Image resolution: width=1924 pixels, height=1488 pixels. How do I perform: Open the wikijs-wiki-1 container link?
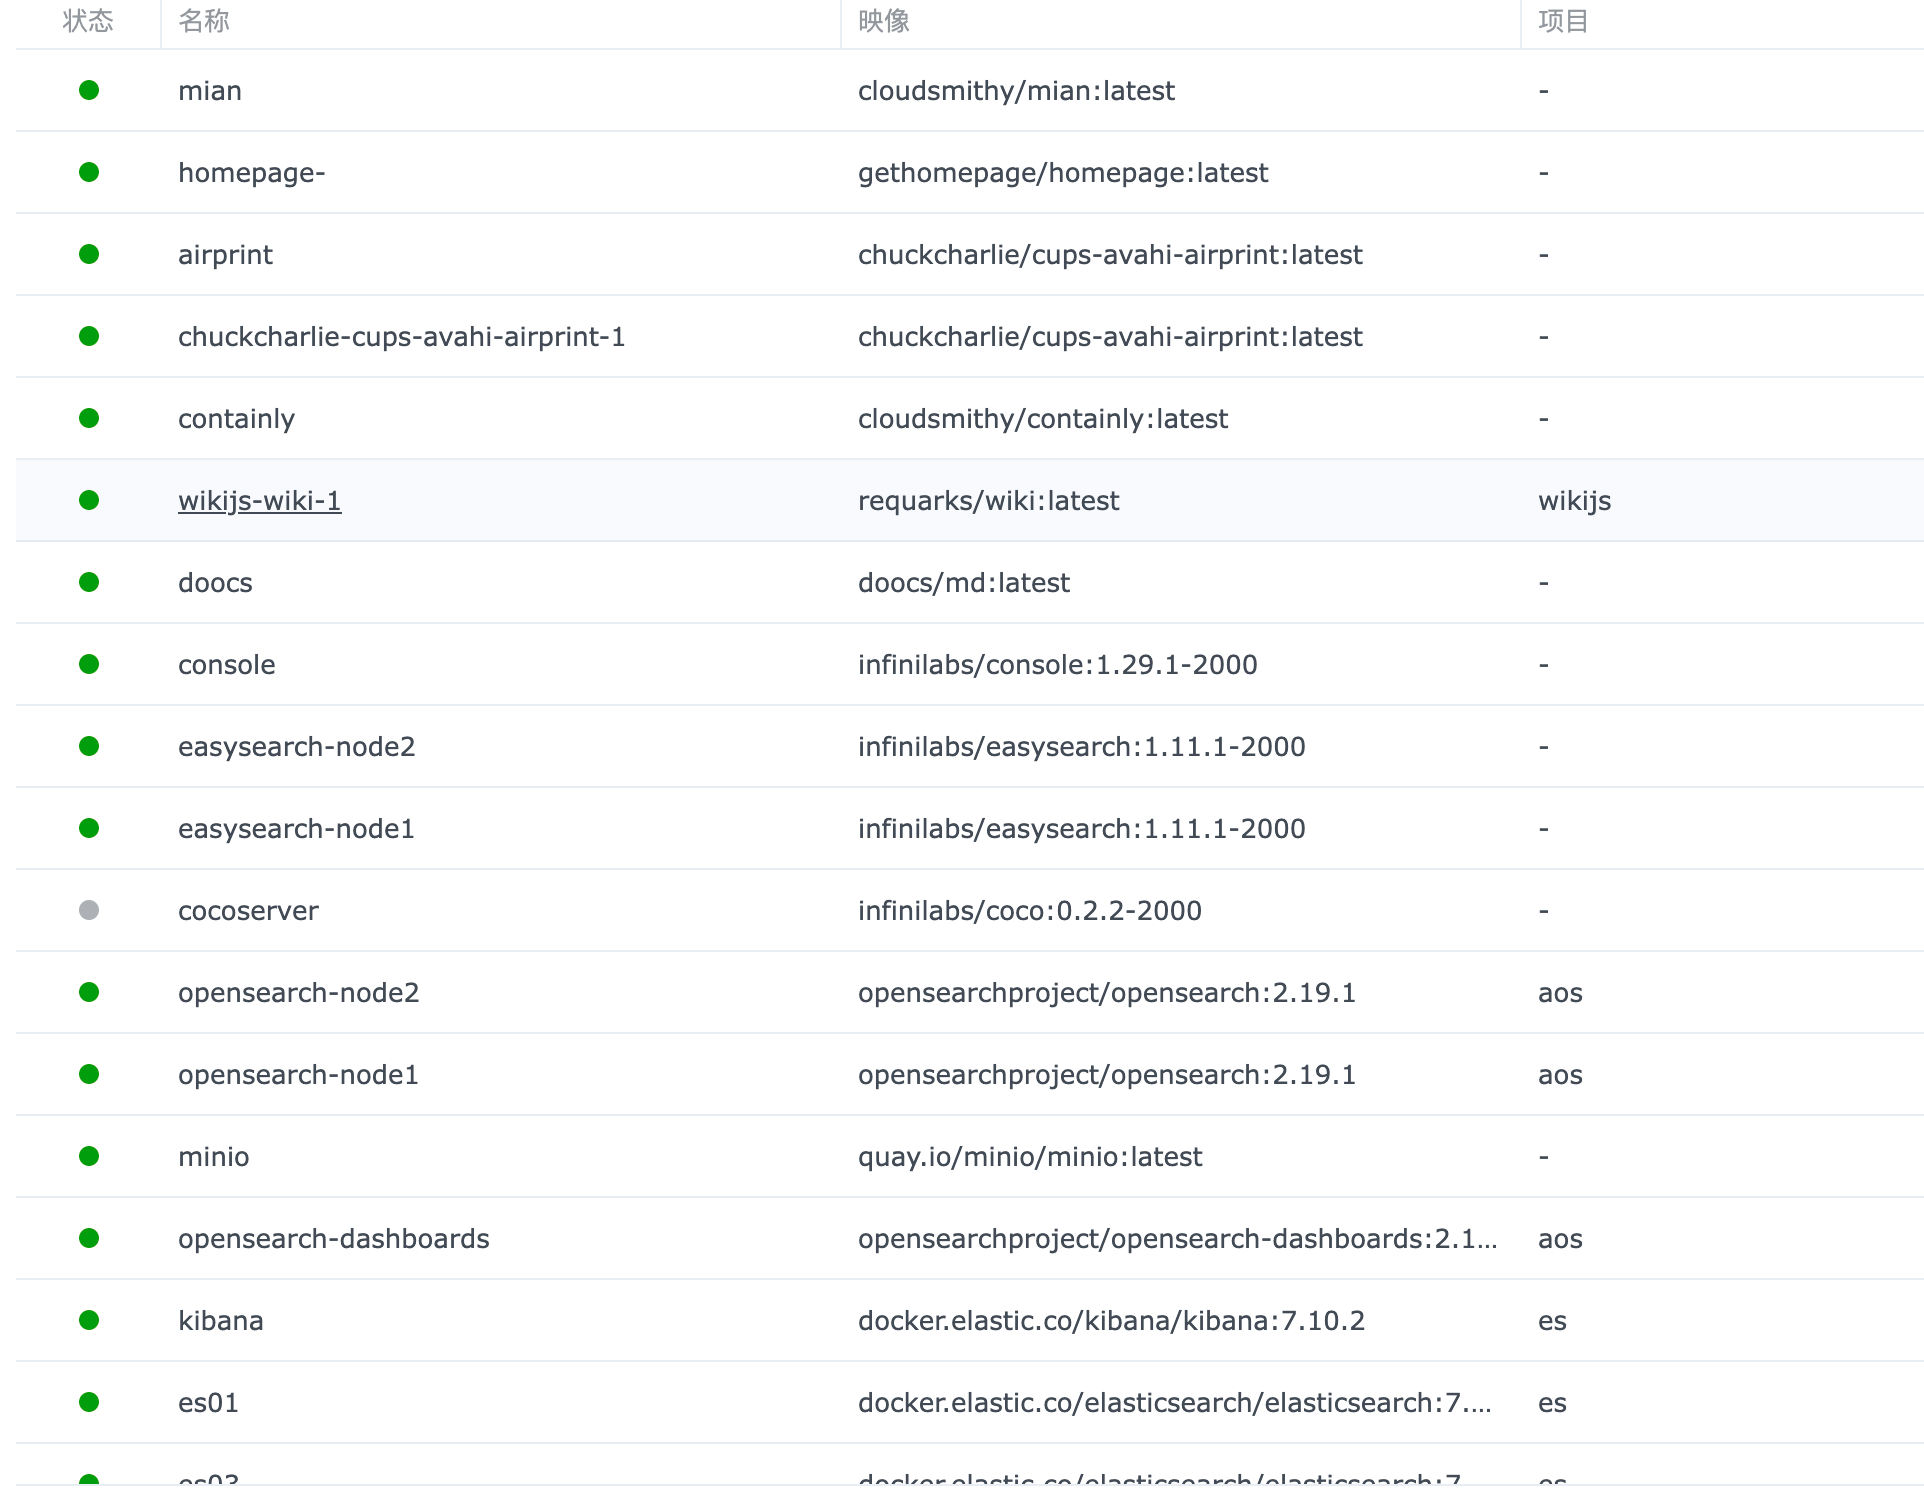(x=259, y=501)
